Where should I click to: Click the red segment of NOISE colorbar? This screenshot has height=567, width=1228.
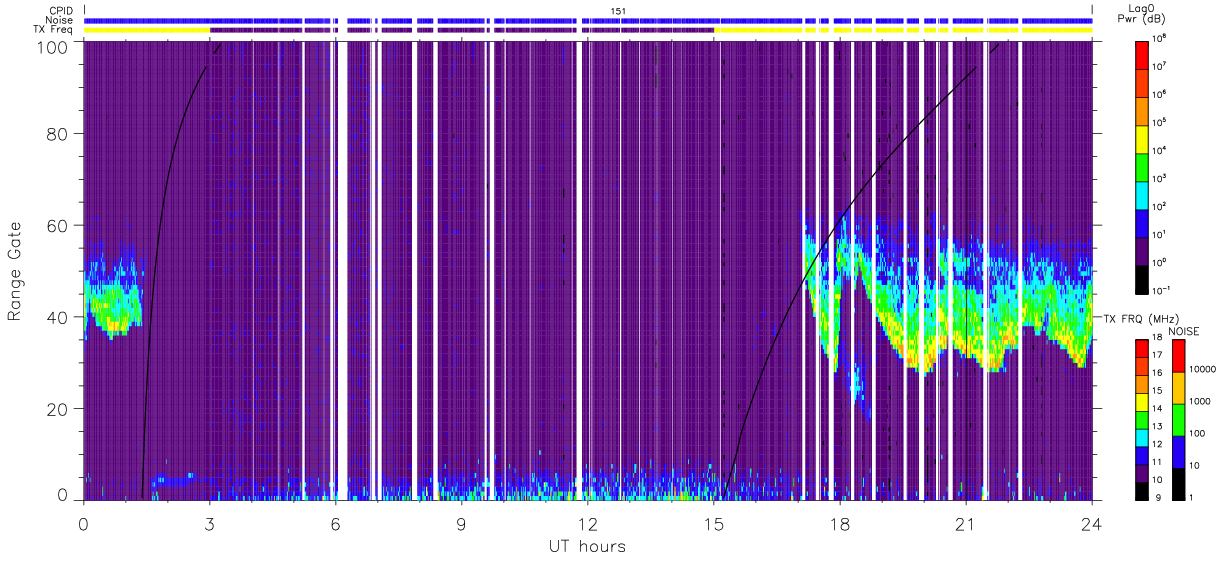click(1178, 356)
